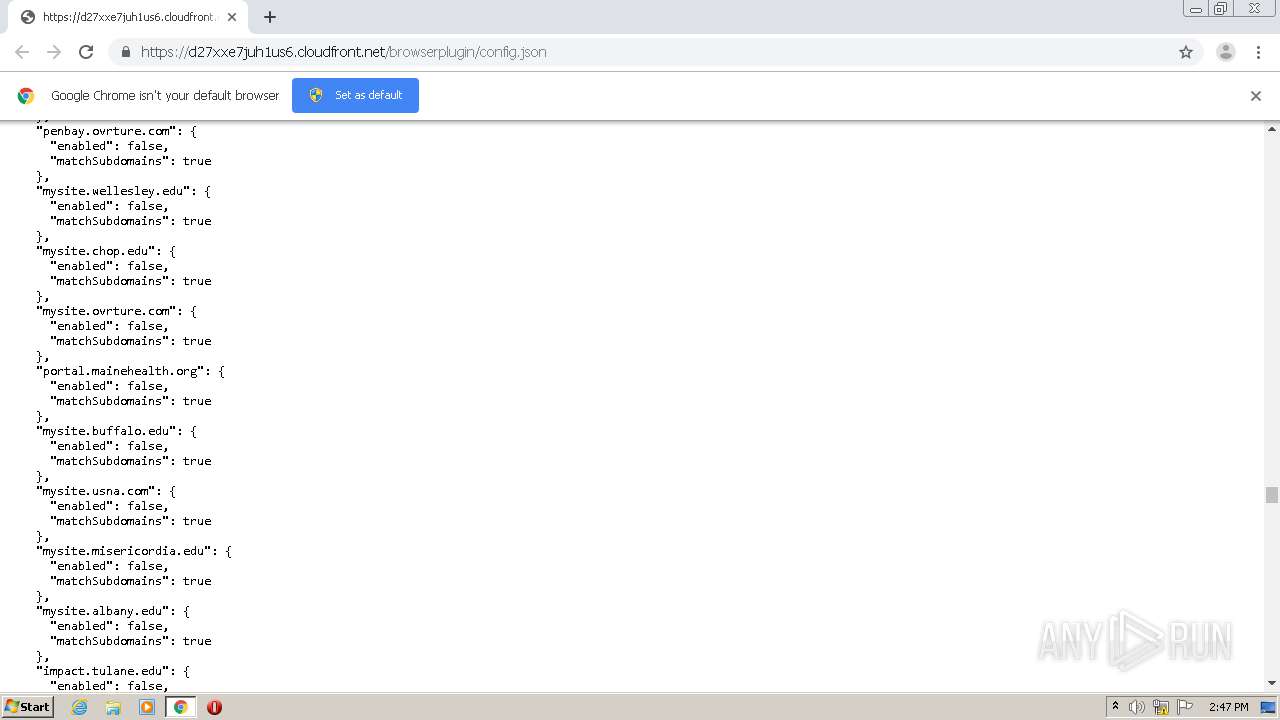The image size is (1280, 720).
Task: Click "mysite.misericordia.edu" key text
Action: [x=125, y=551]
